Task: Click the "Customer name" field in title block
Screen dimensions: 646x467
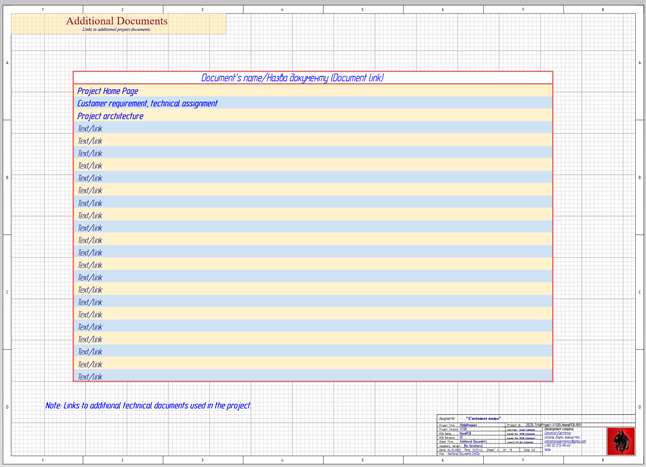Action: [x=483, y=417]
